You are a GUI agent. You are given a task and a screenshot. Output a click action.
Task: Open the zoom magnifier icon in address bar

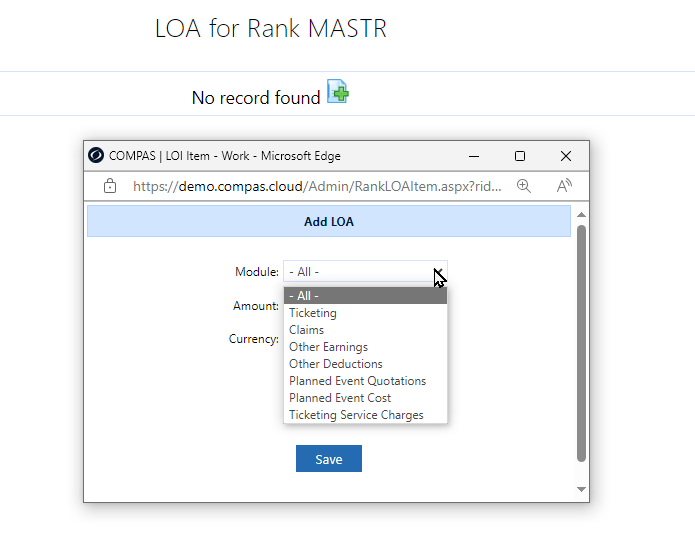tap(524, 186)
